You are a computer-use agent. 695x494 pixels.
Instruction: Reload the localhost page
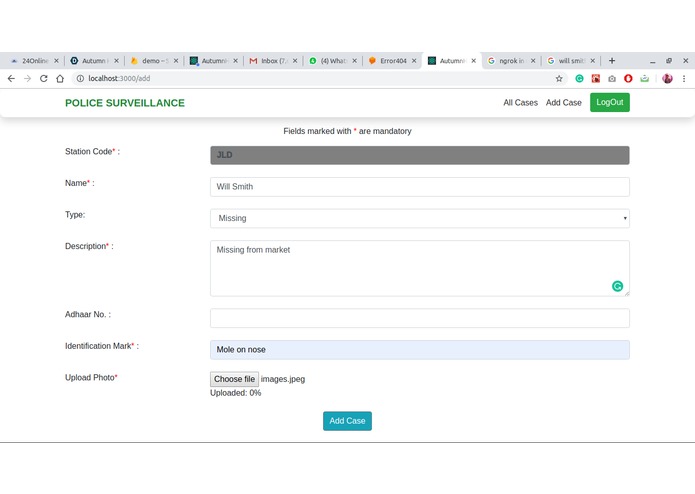point(43,78)
